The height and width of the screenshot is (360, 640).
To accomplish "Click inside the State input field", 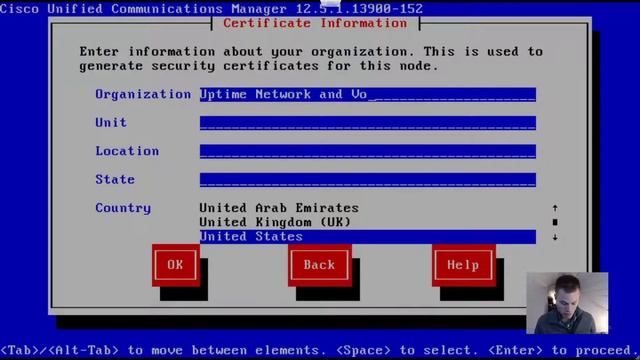I will click(x=368, y=180).
